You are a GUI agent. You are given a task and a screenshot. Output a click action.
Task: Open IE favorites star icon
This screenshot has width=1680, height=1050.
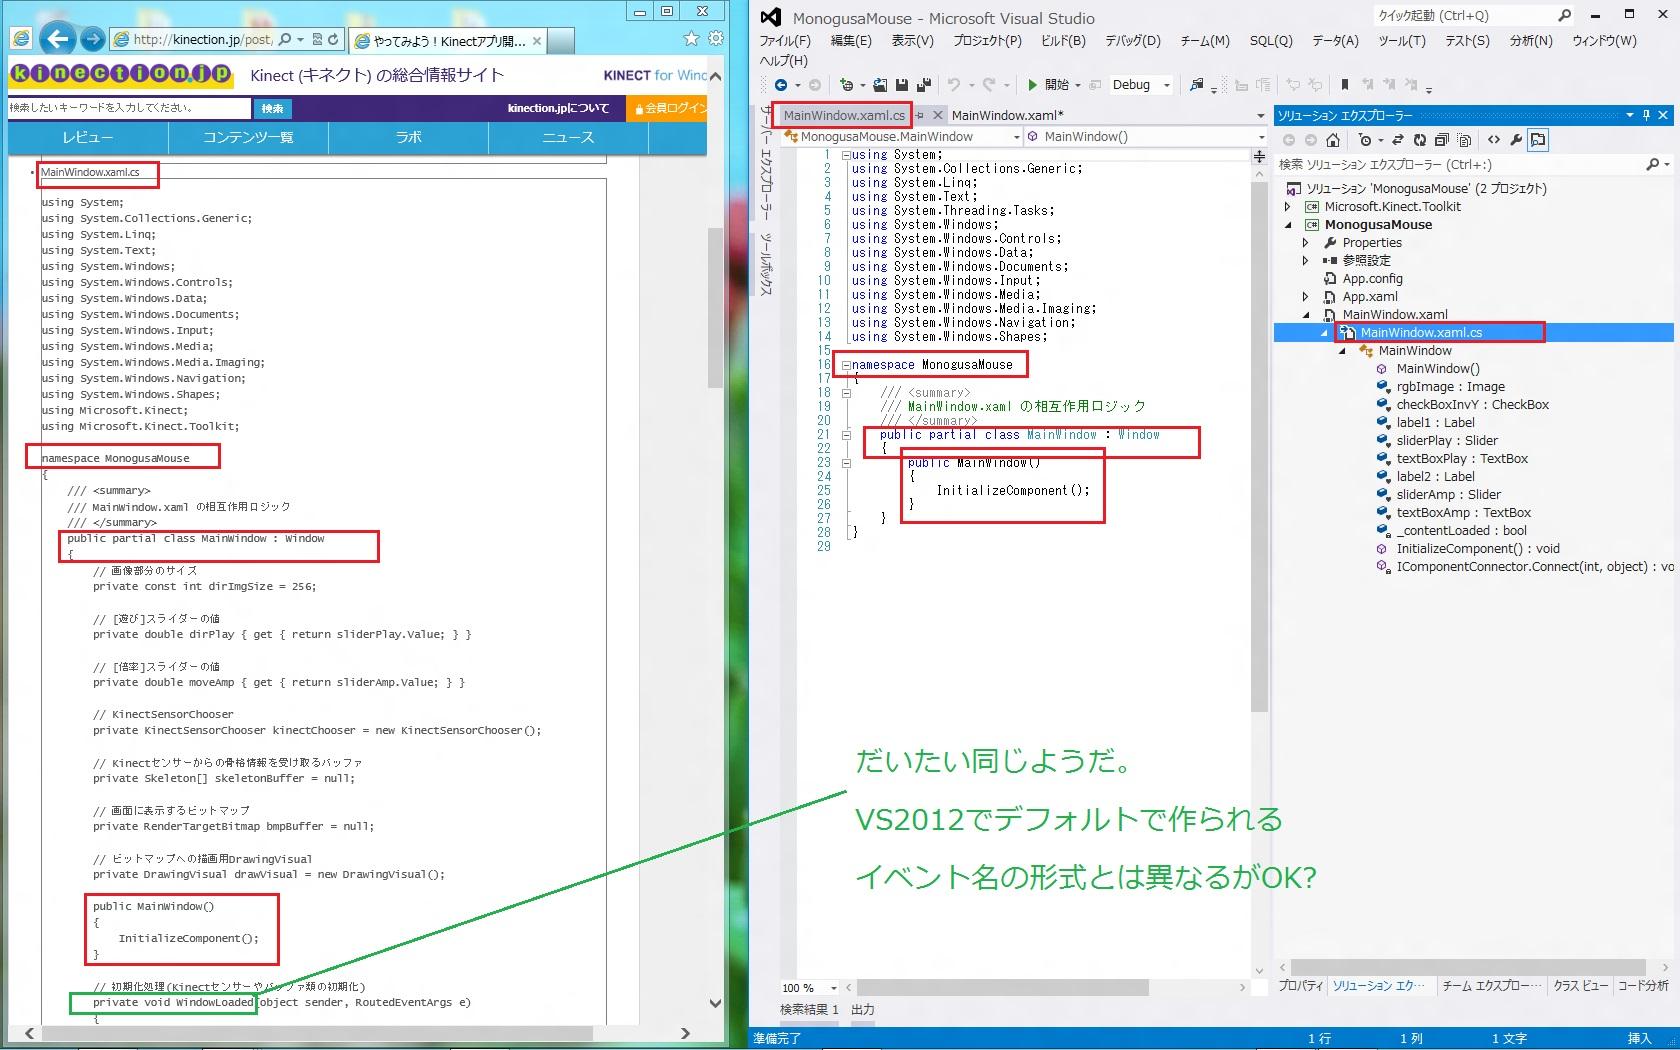[691, 39]
